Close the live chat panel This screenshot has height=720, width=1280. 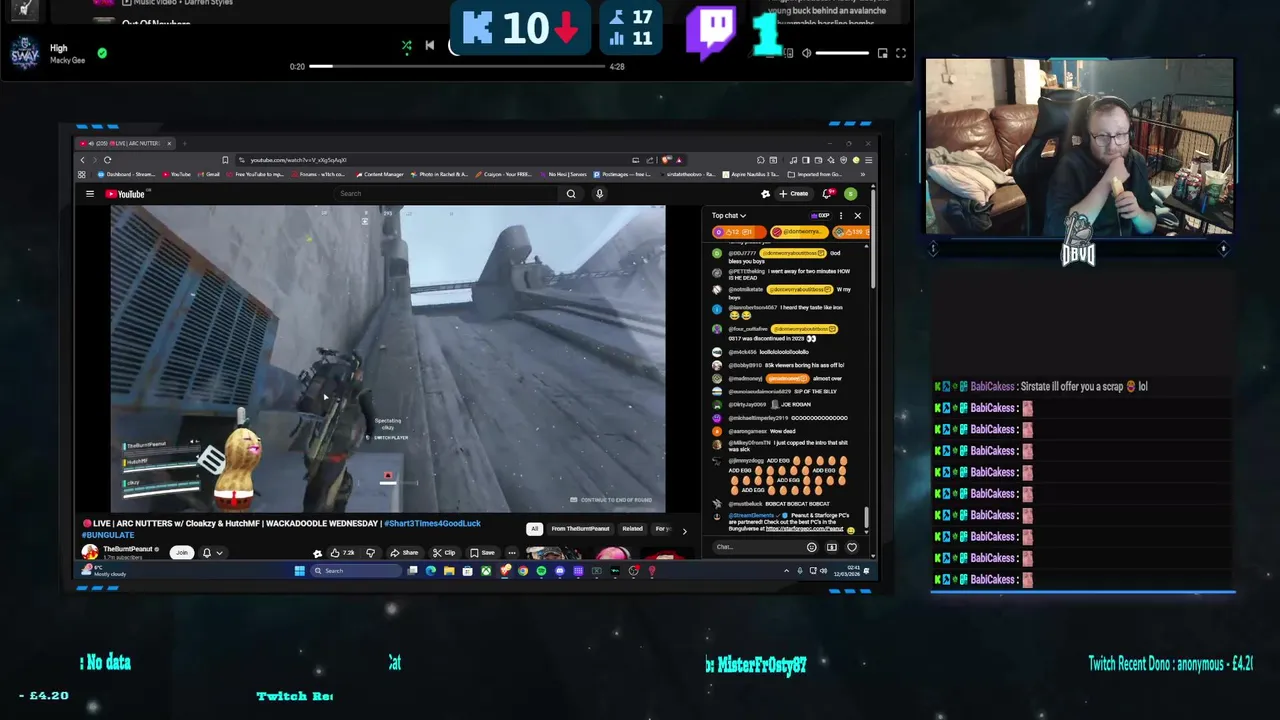point(857,216)
